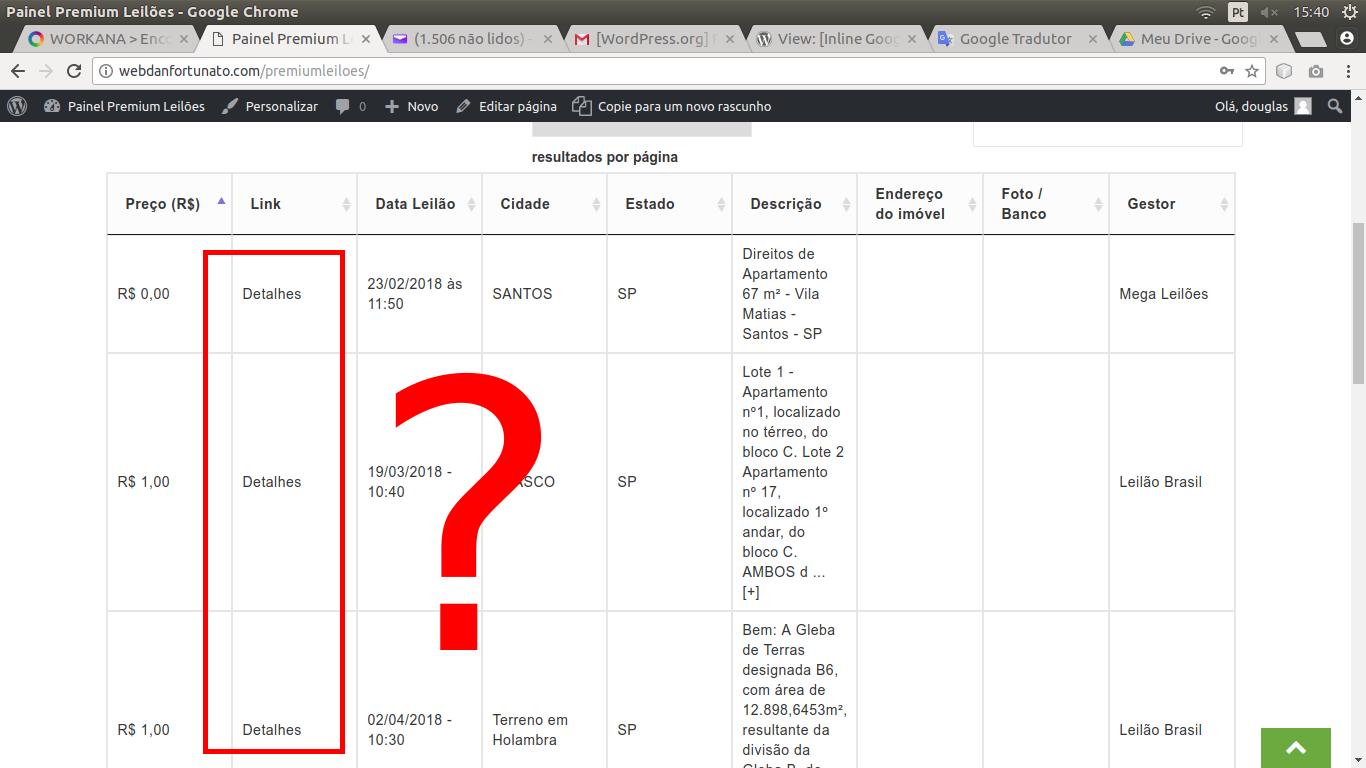Sort table by Cidade column
Image resolution: width=1366 pixels, height=768 pixels.
[545, 204]
